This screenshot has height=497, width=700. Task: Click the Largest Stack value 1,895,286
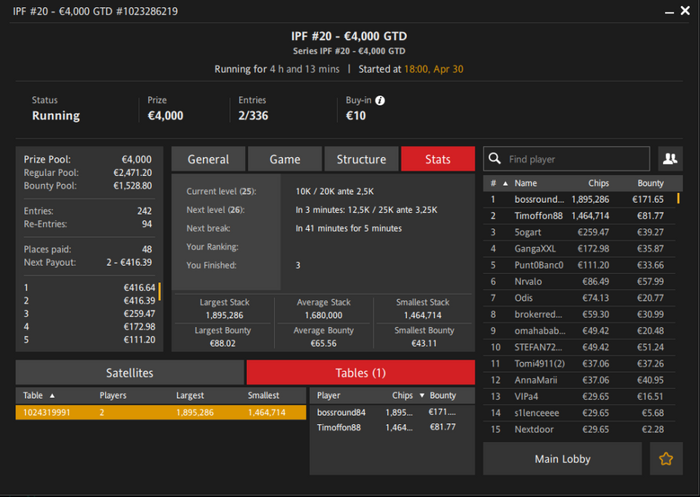click(225, 315)
